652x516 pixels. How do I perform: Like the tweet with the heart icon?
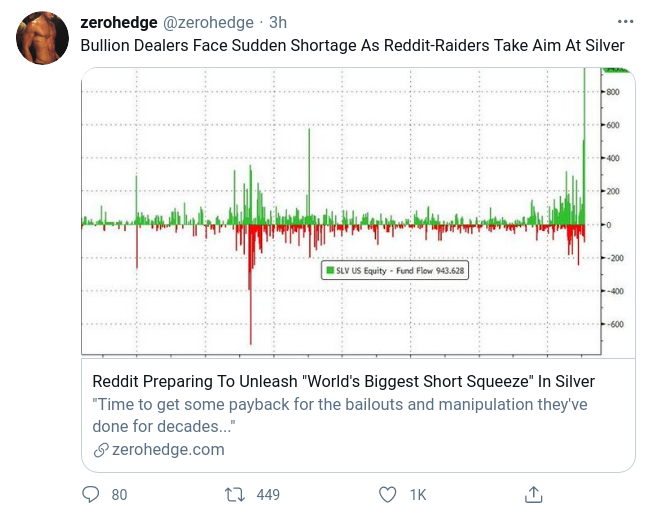(x=389, y=494)
